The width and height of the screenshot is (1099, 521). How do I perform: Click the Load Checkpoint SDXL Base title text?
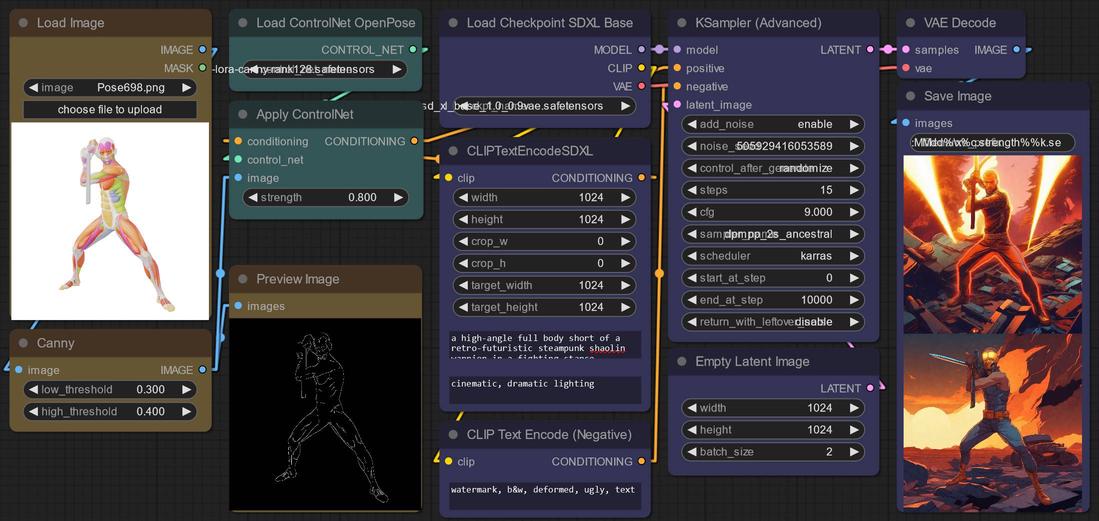click(550, 23)
